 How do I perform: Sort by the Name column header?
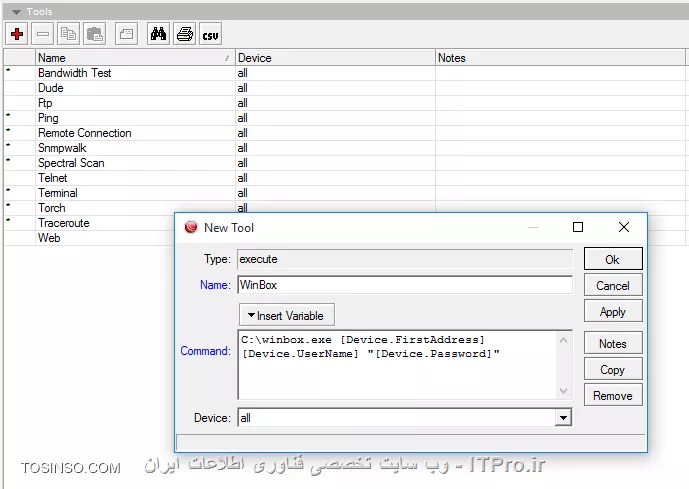(135, 58)
